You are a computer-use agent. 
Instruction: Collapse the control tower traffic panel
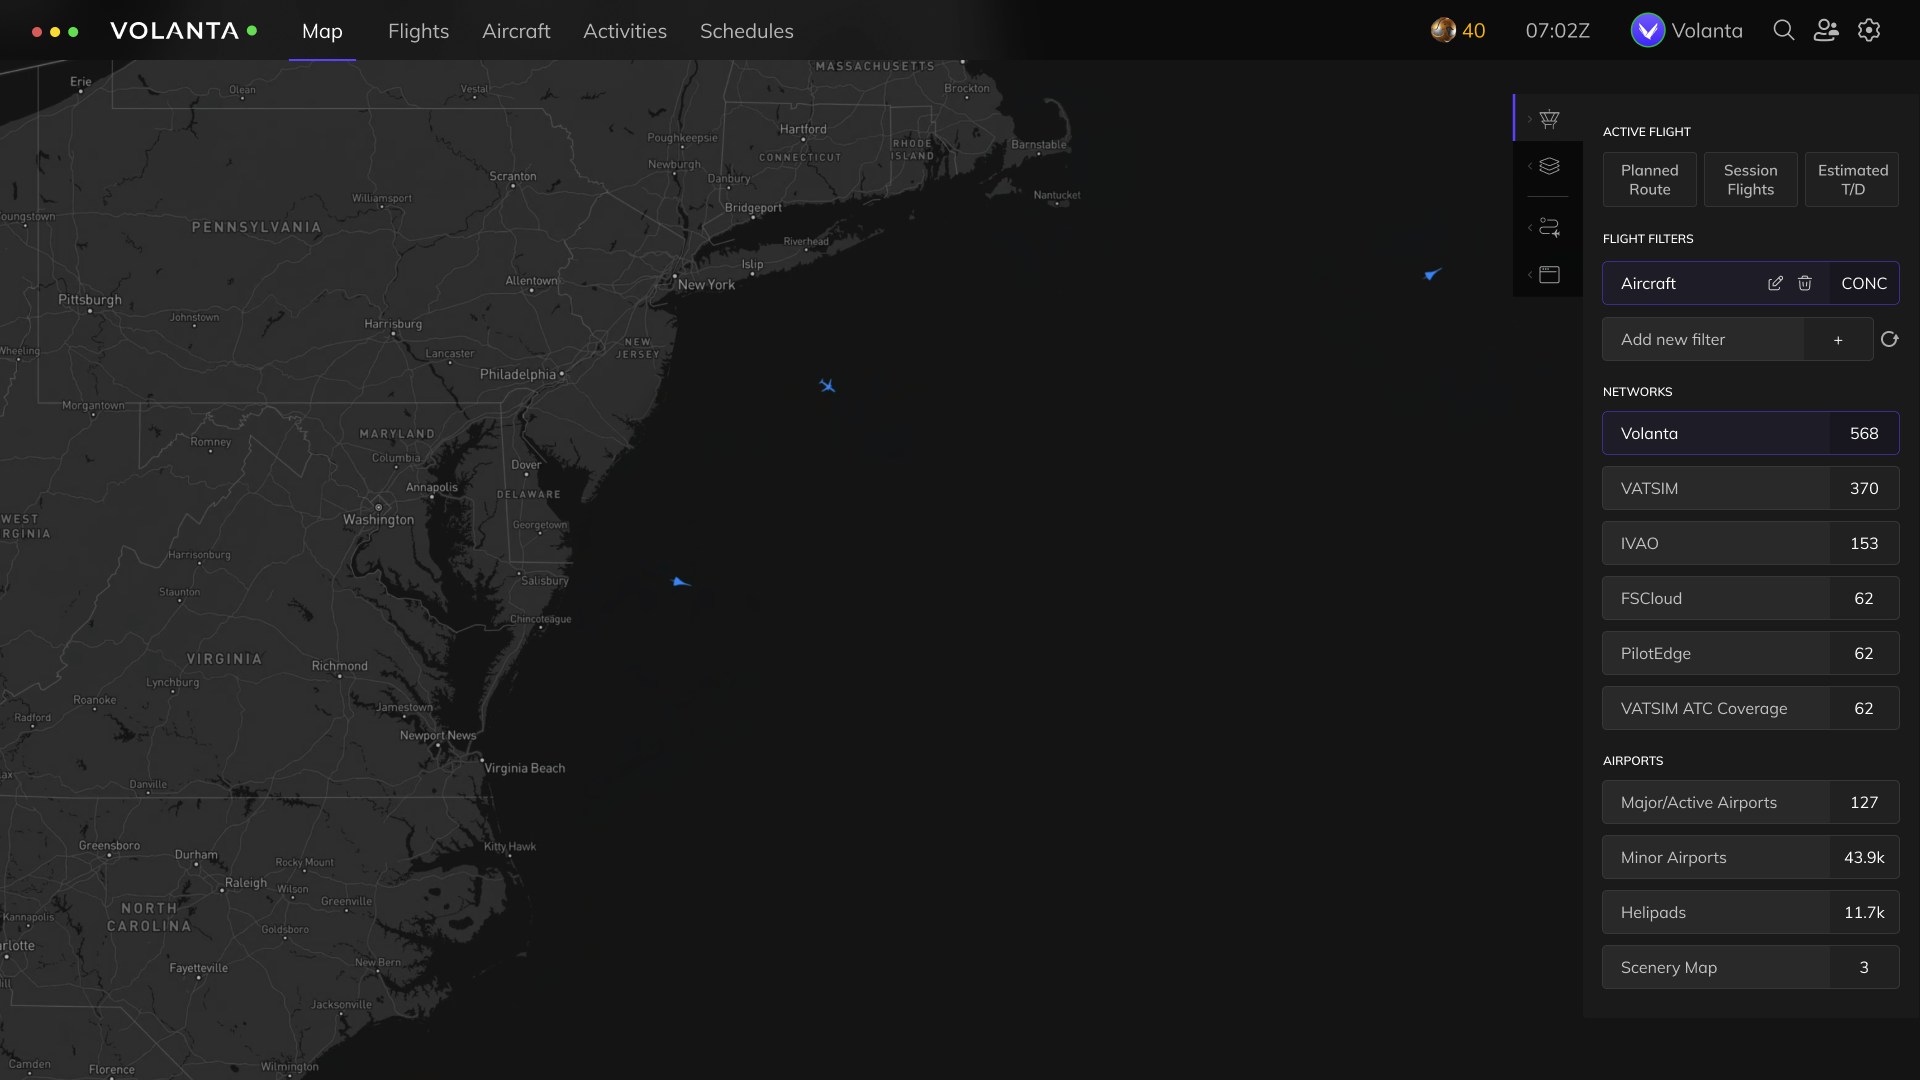1549,119
